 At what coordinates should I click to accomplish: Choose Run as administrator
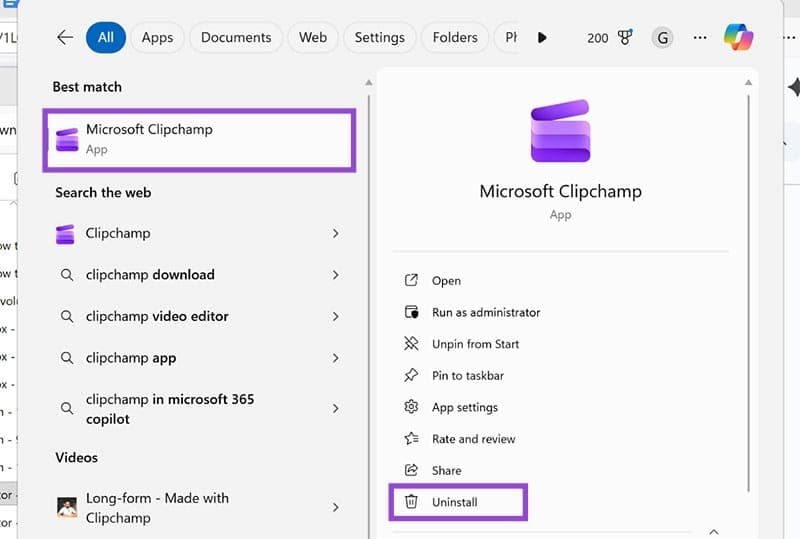point(485,312)
